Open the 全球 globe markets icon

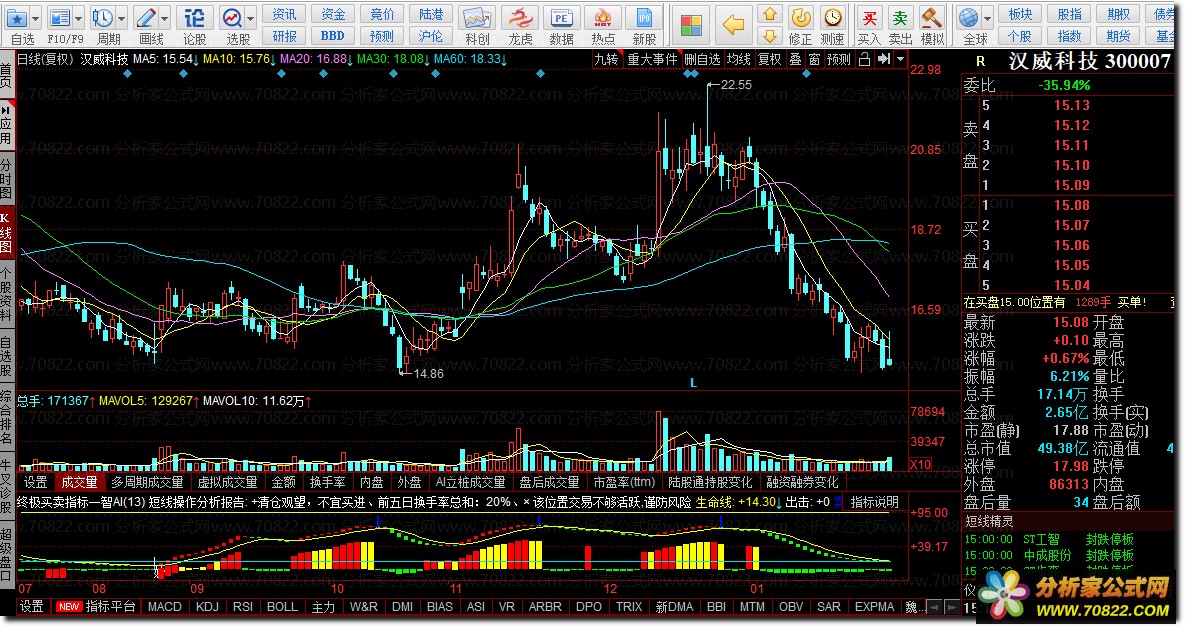coord(968,18)
